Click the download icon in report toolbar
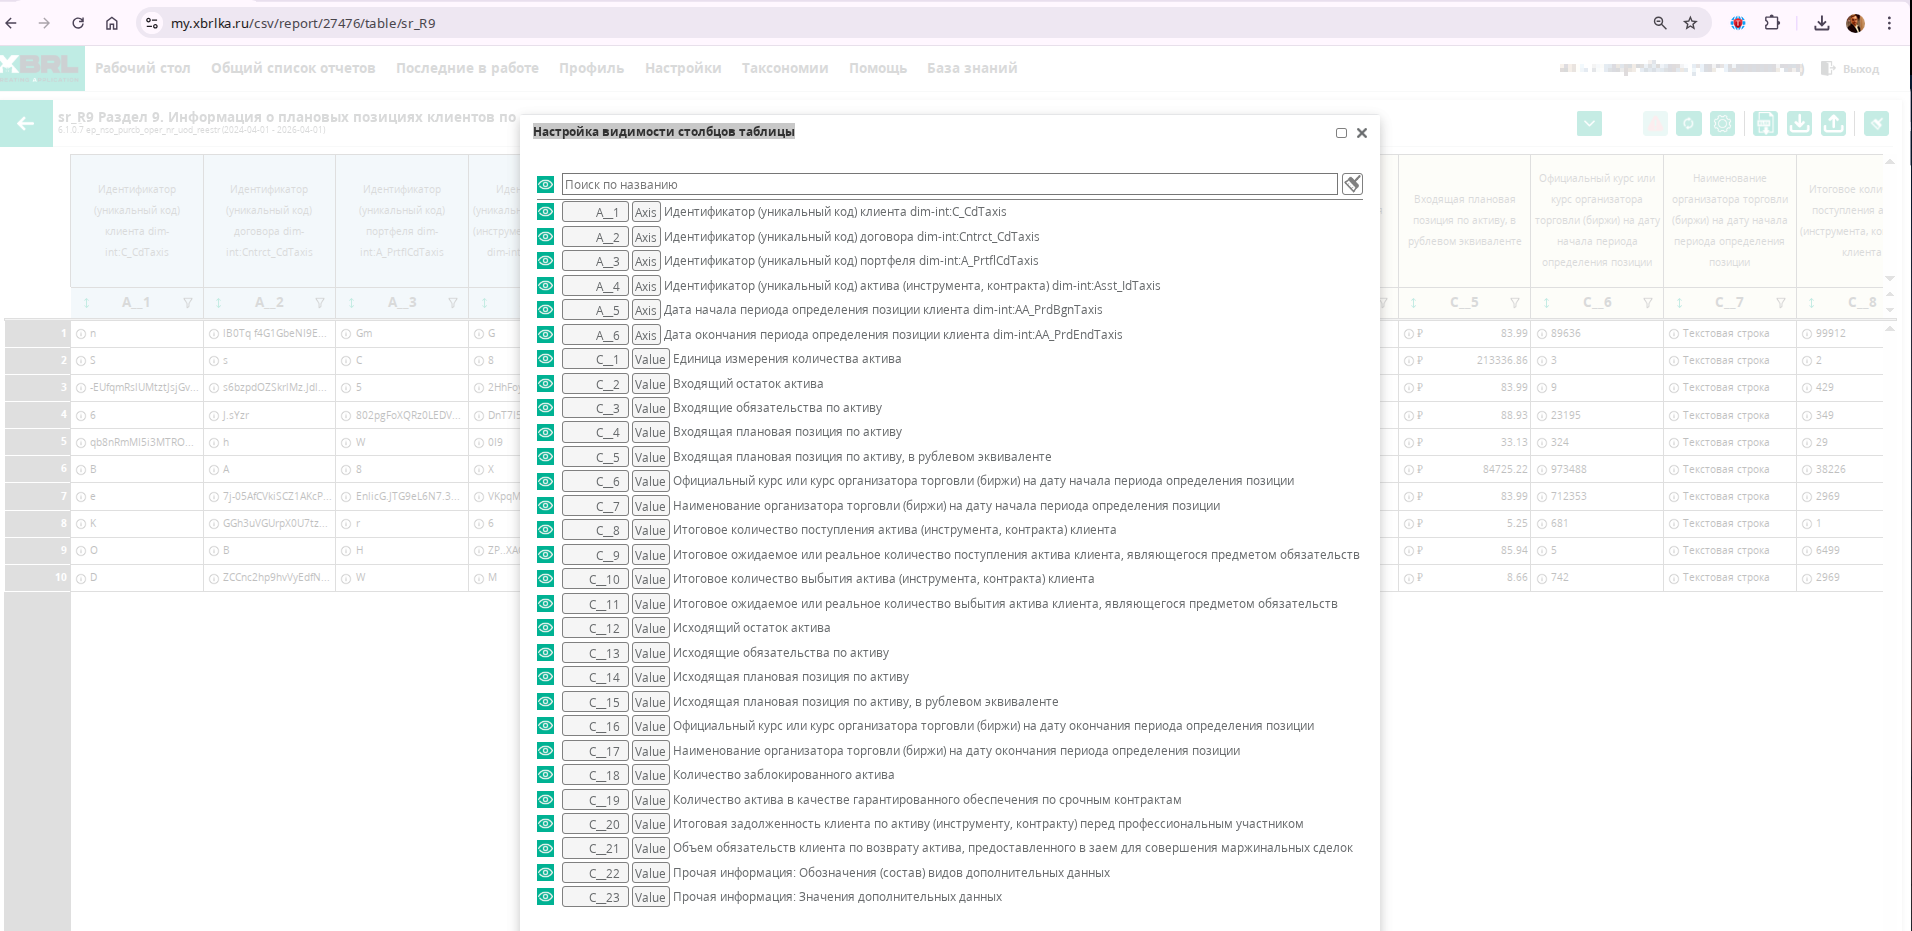The height and width of the screenshot is (931, 1912). point(1799,123)
